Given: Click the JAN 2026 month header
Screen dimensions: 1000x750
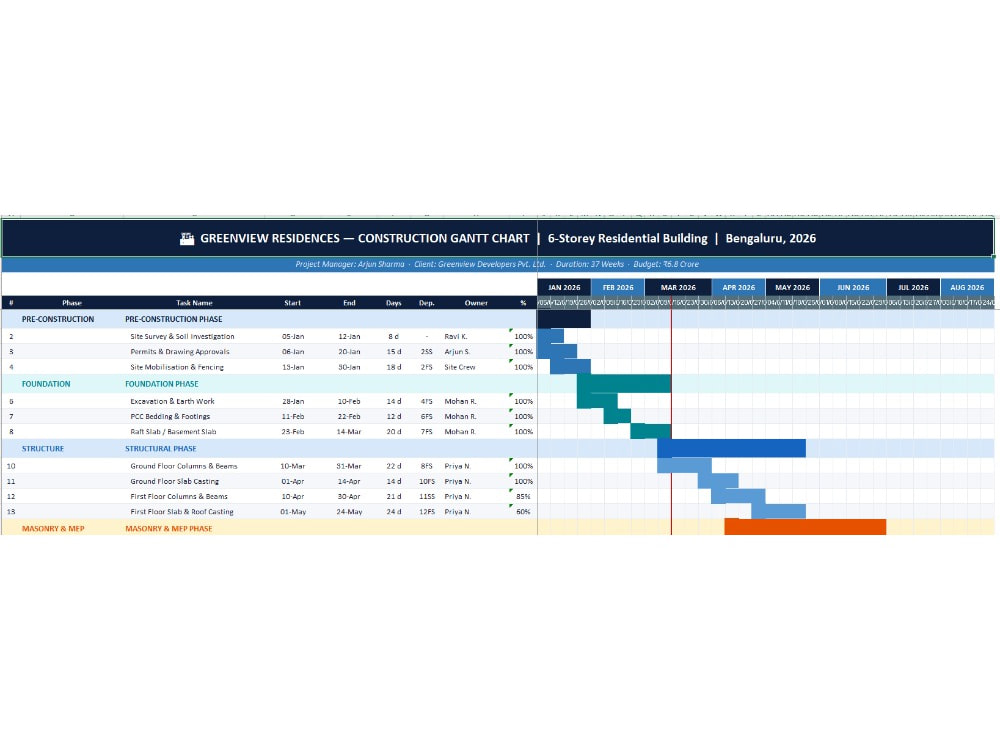Looking at the screenshot, I should [564, 287].
